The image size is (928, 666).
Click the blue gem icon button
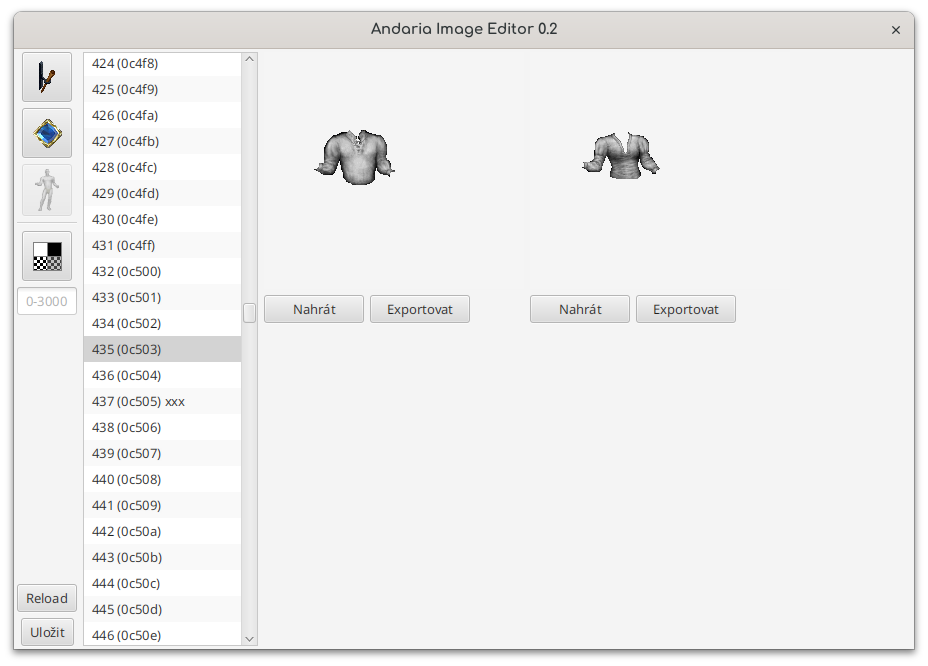point(47,133)
